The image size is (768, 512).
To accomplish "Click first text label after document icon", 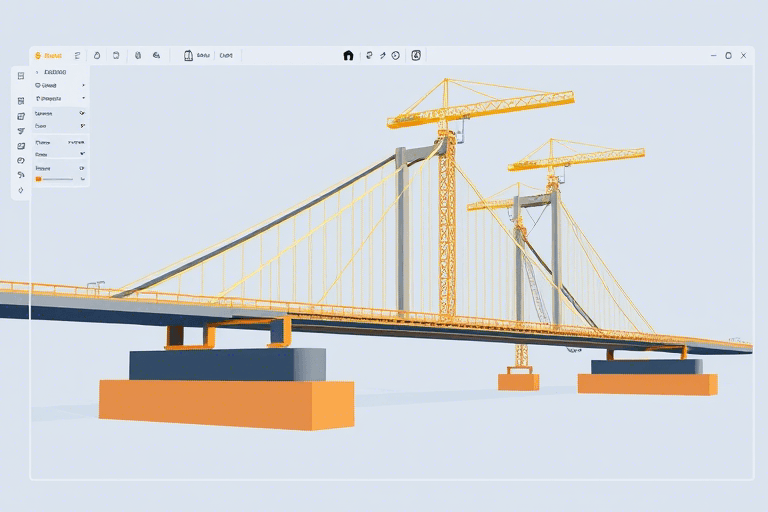I will coord(204,56).
